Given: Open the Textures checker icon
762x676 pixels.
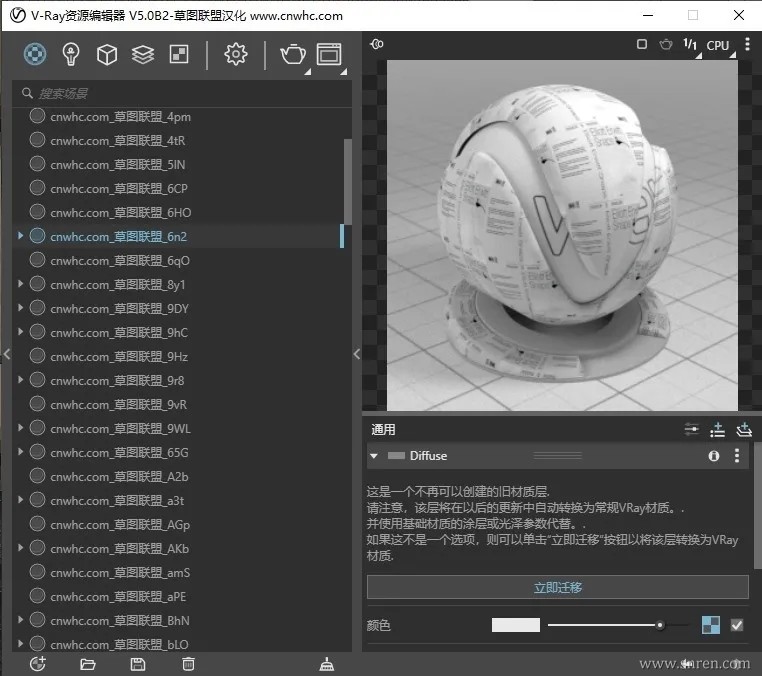Looking at the screenshot, I should click(x=178, y=54).
